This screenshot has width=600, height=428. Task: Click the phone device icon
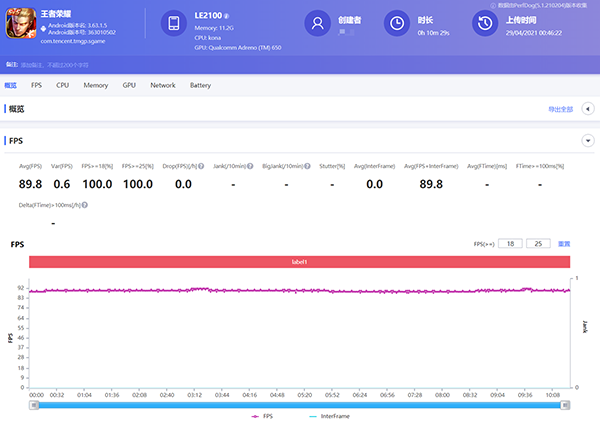click(174, 23)
